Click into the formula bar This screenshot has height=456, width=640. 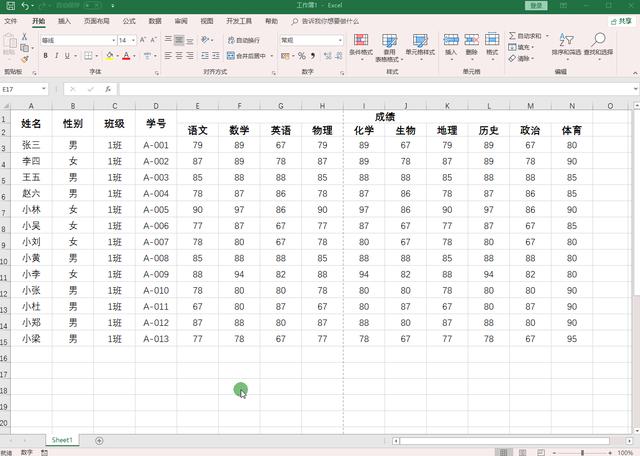(x=376, y=89)
